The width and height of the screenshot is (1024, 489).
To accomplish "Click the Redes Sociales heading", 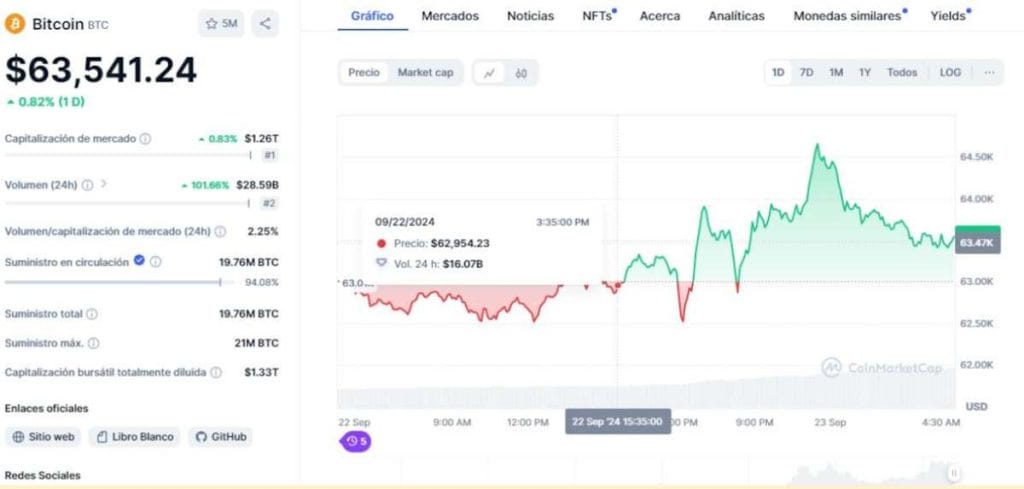I will (42, 475).
